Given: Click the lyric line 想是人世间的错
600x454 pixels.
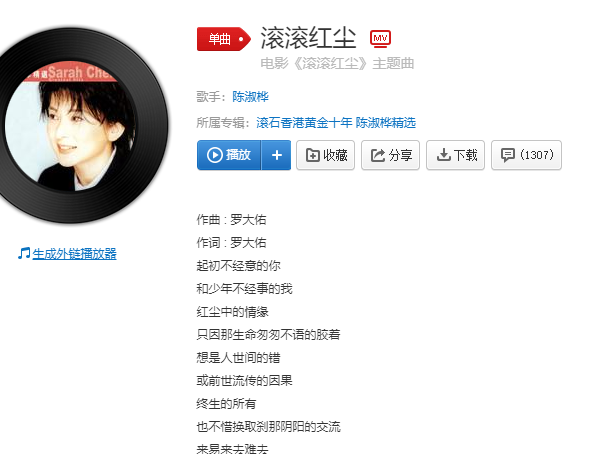Looking at the screenshot, I should coord(238,358).
